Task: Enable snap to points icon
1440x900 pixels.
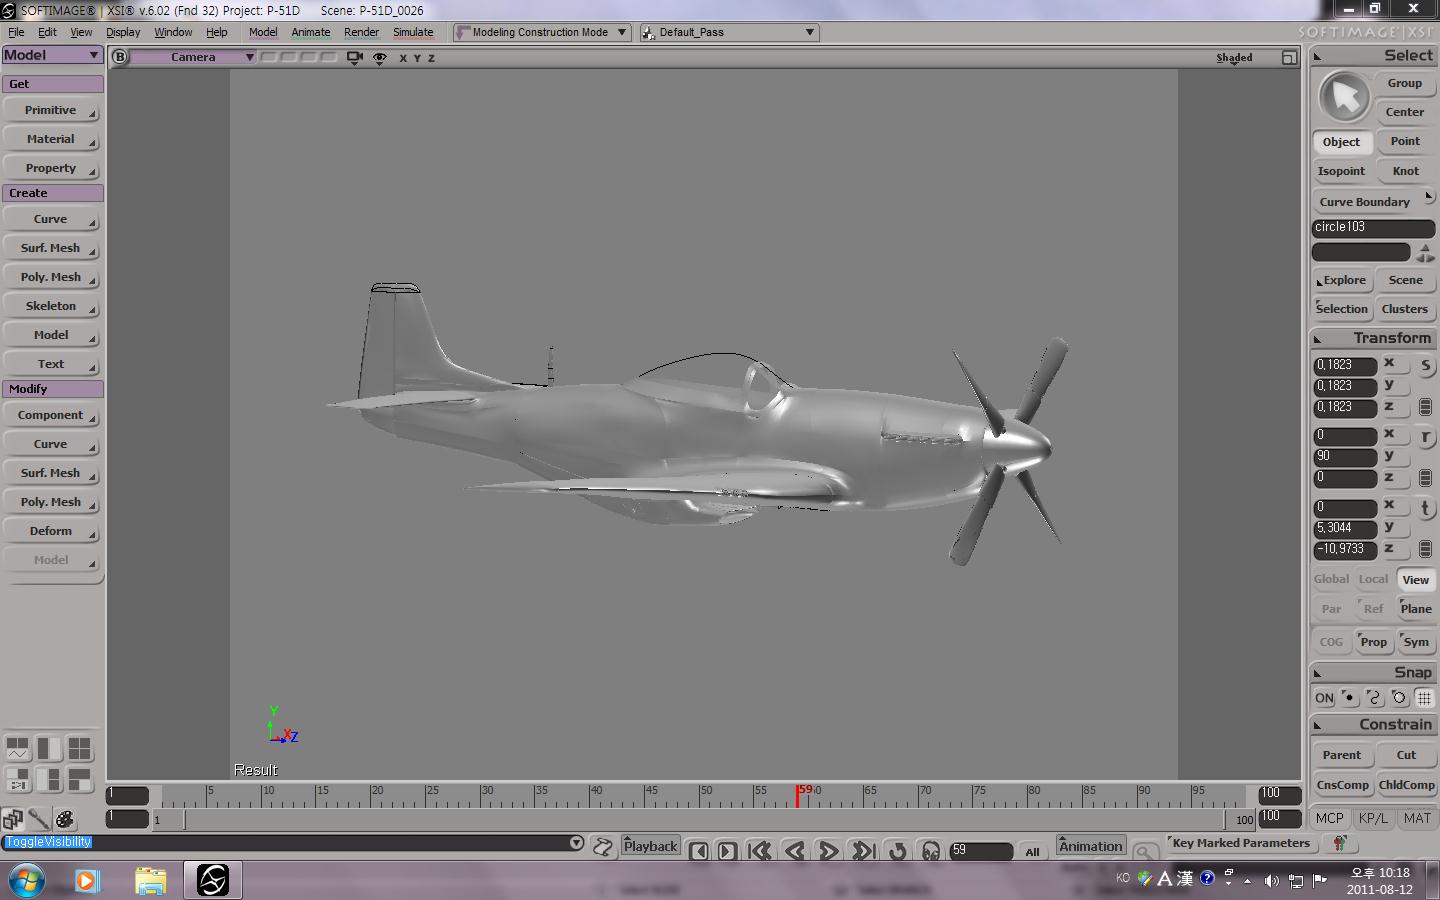Action: coord(1349,698)
